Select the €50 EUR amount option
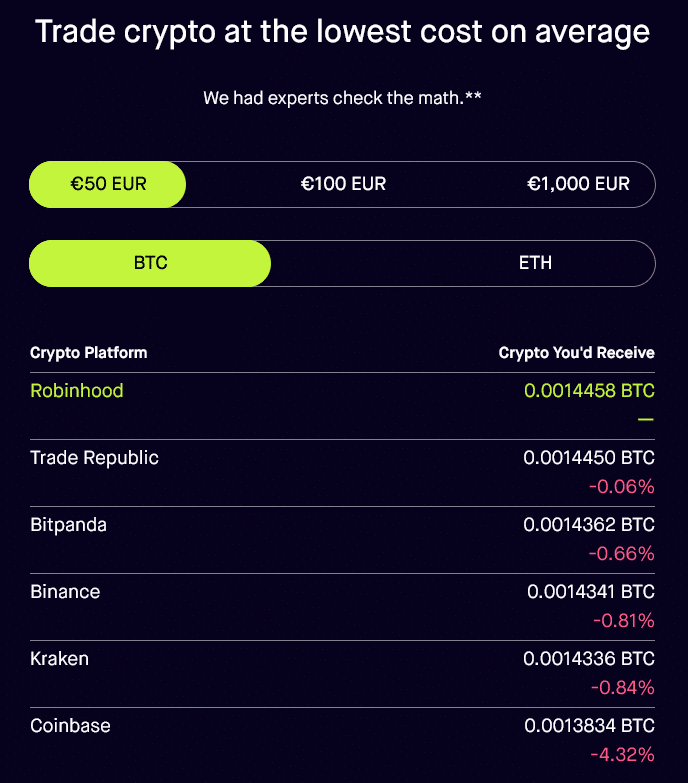This screenshot has width=688, height=783. pyautogui.click(x=107, y=184)
